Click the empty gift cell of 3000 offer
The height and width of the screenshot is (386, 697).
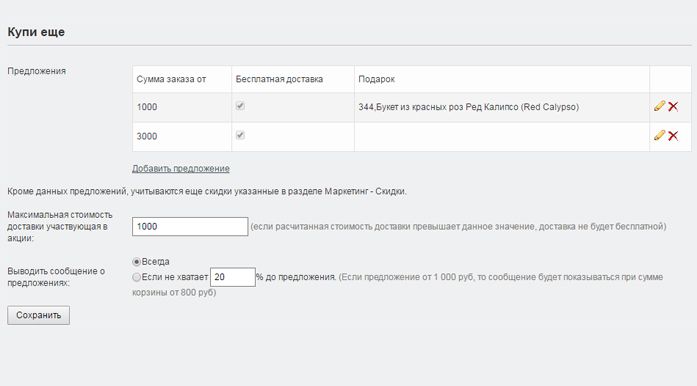coord(502,137)
